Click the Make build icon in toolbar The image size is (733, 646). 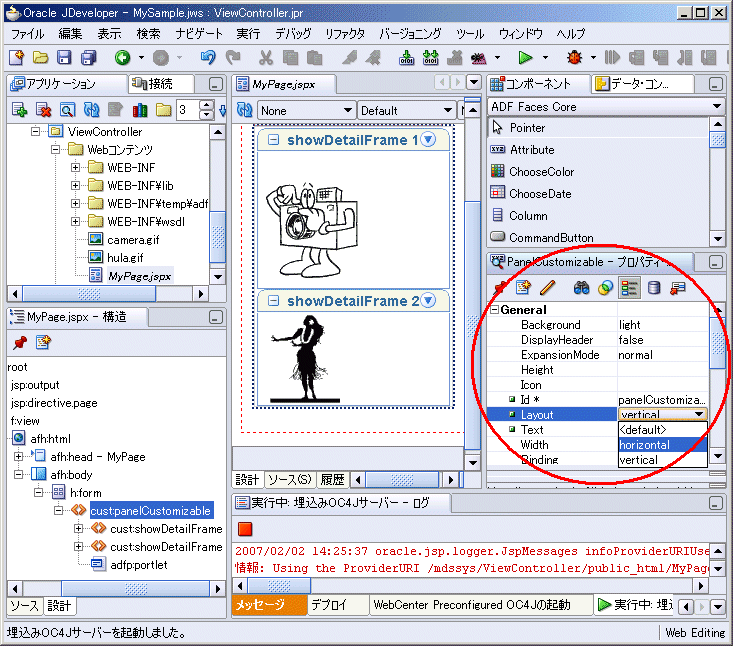(x=406, y=57)
